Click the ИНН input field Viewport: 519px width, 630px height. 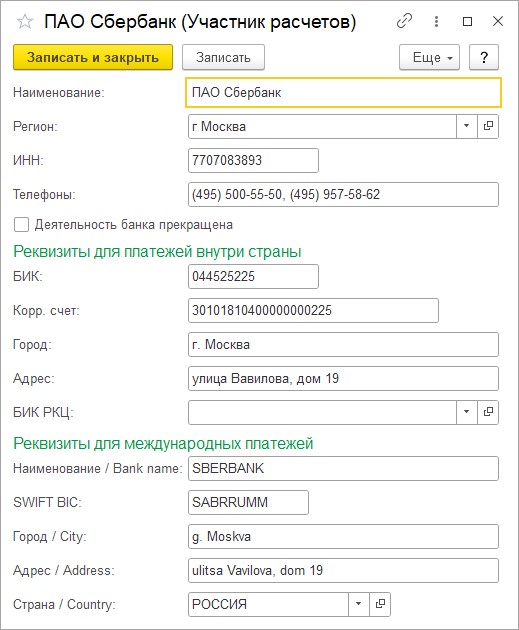[x=253, y=161]
